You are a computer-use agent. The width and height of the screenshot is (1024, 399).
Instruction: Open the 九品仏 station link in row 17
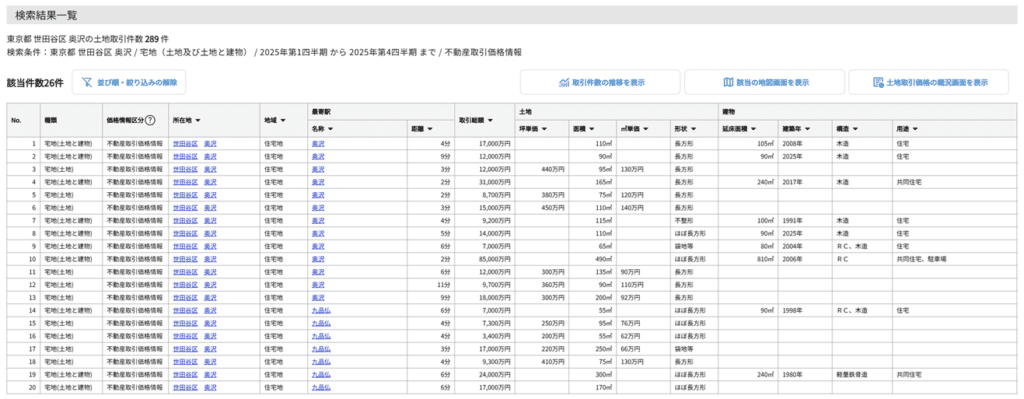pos(321,349)
